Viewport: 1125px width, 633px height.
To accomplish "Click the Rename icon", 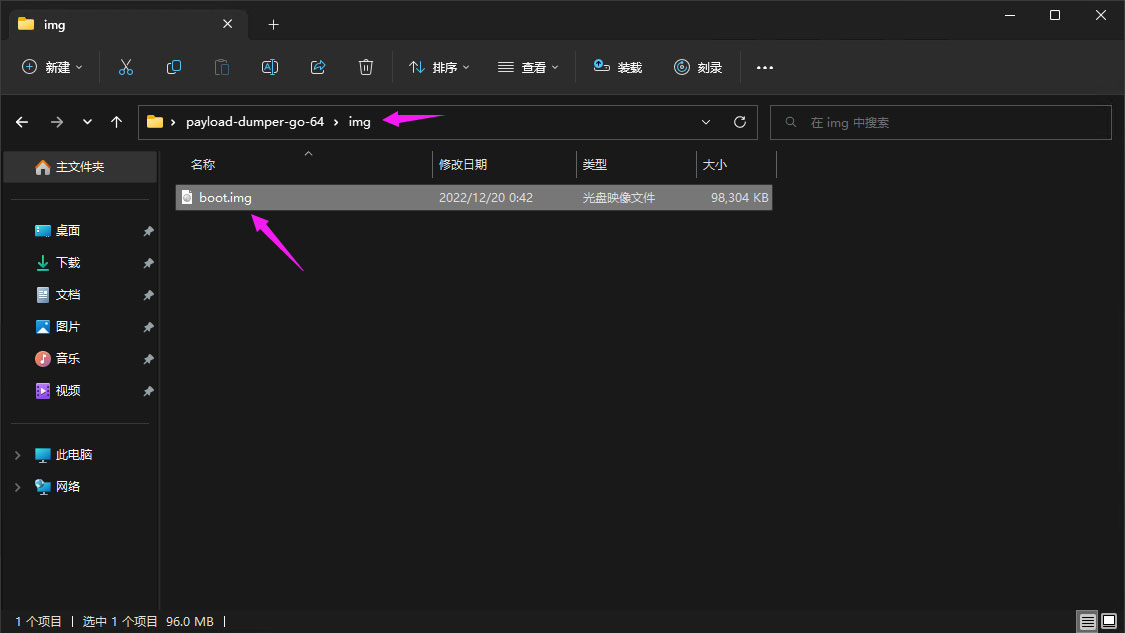I will click(270, 67).
